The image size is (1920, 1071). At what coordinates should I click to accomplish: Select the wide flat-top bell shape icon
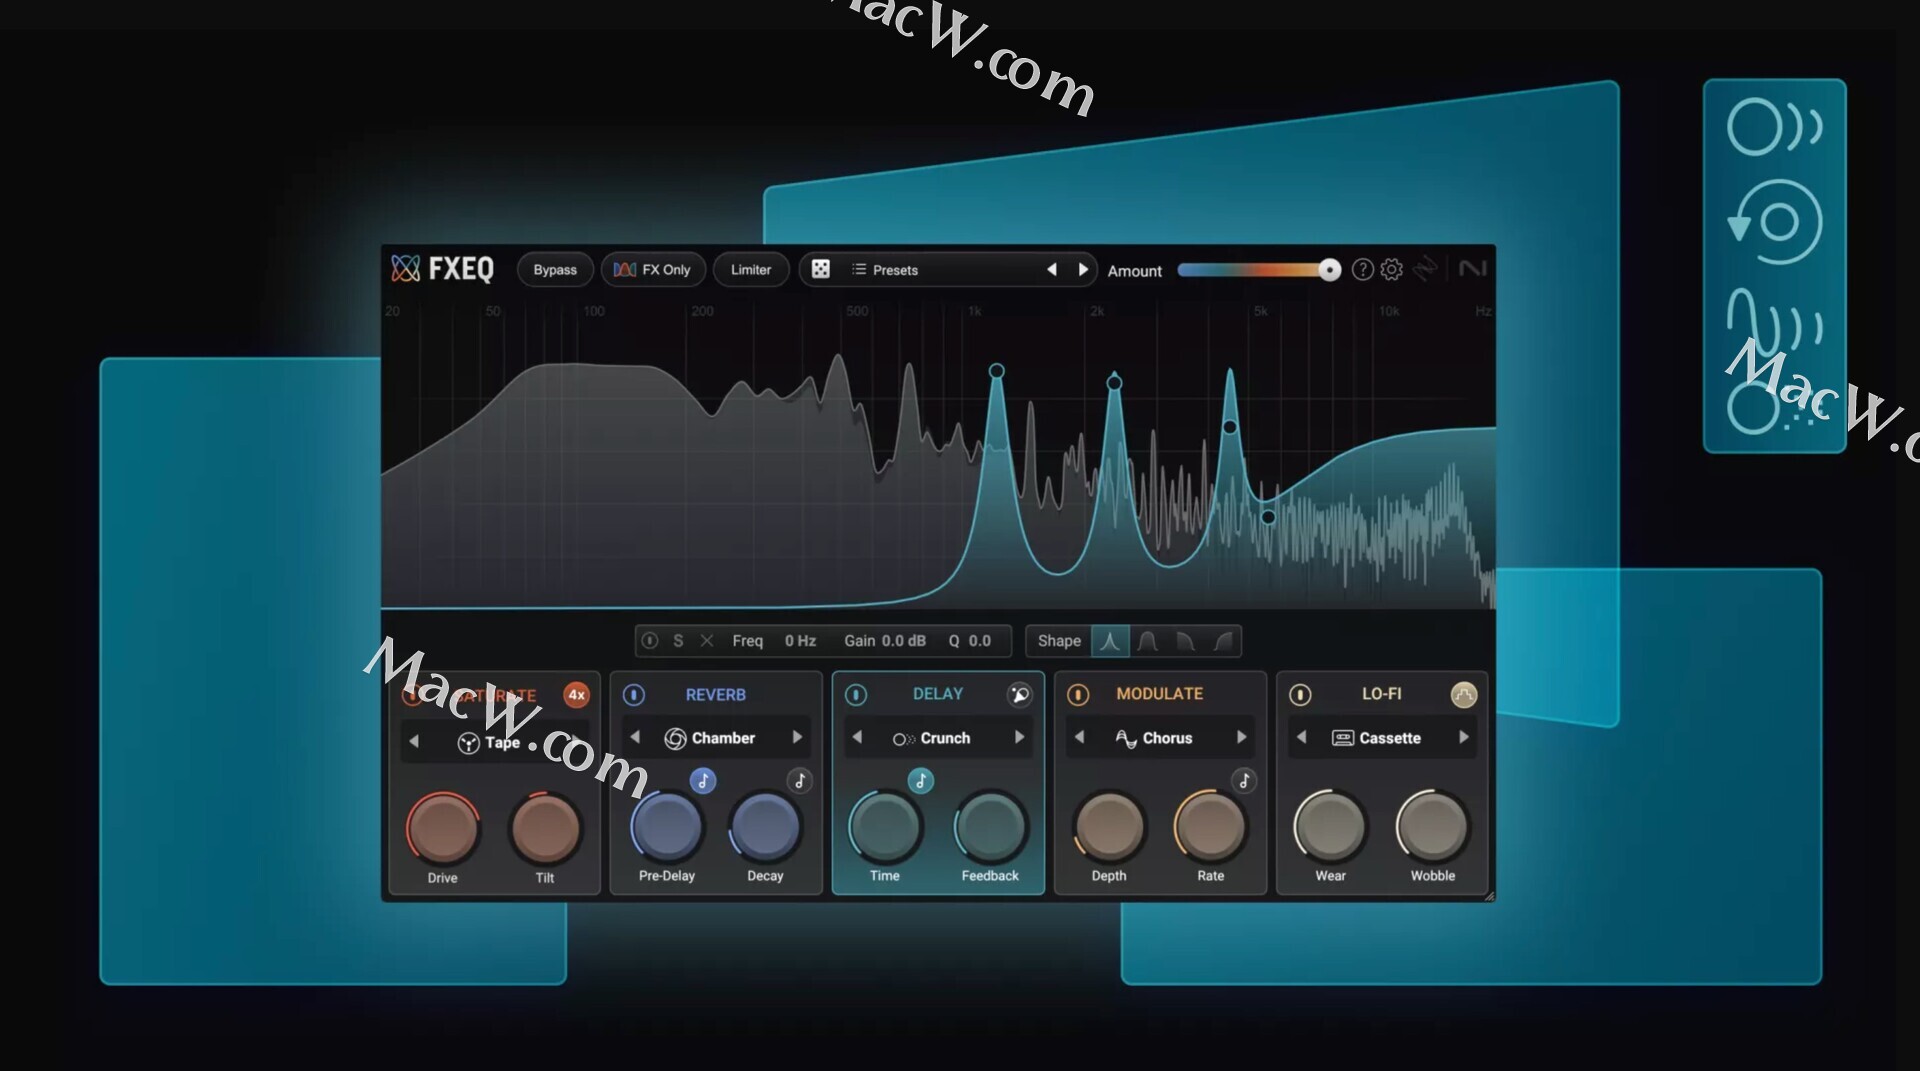[1148, 641]
